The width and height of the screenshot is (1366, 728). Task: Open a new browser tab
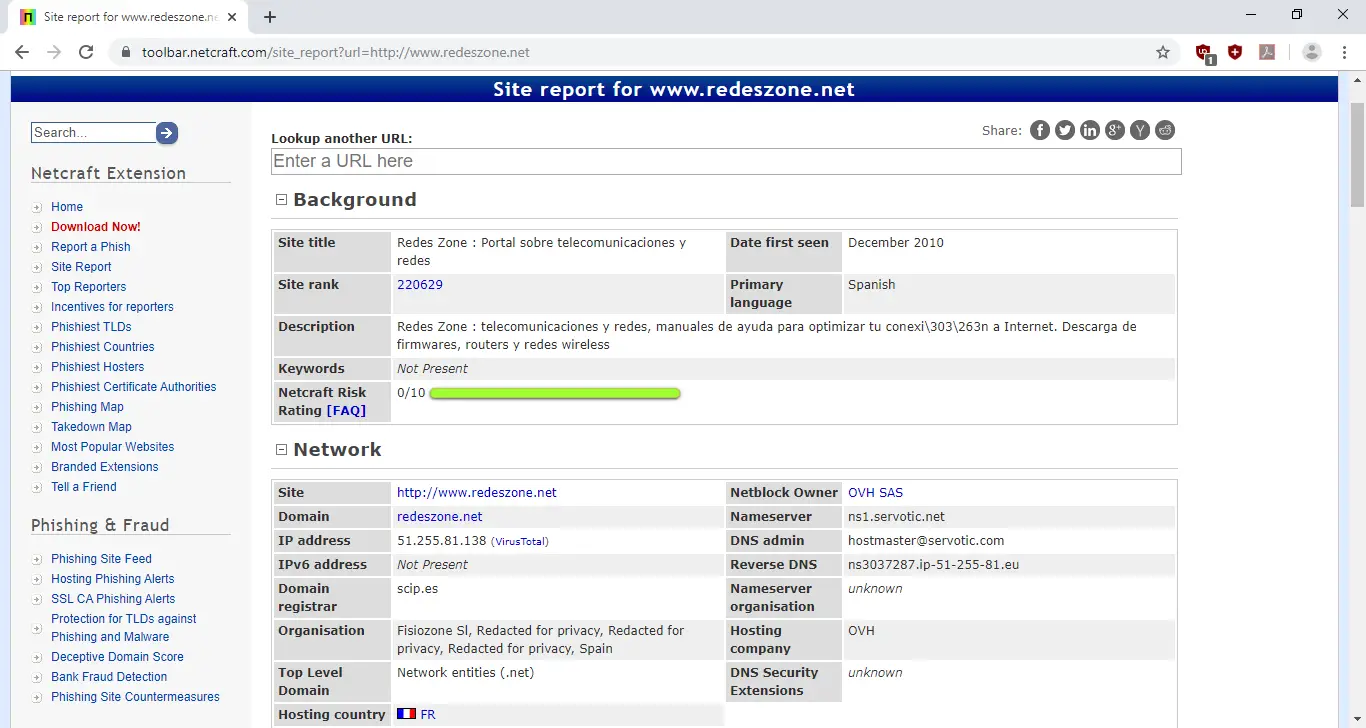[x=269, y=17]
